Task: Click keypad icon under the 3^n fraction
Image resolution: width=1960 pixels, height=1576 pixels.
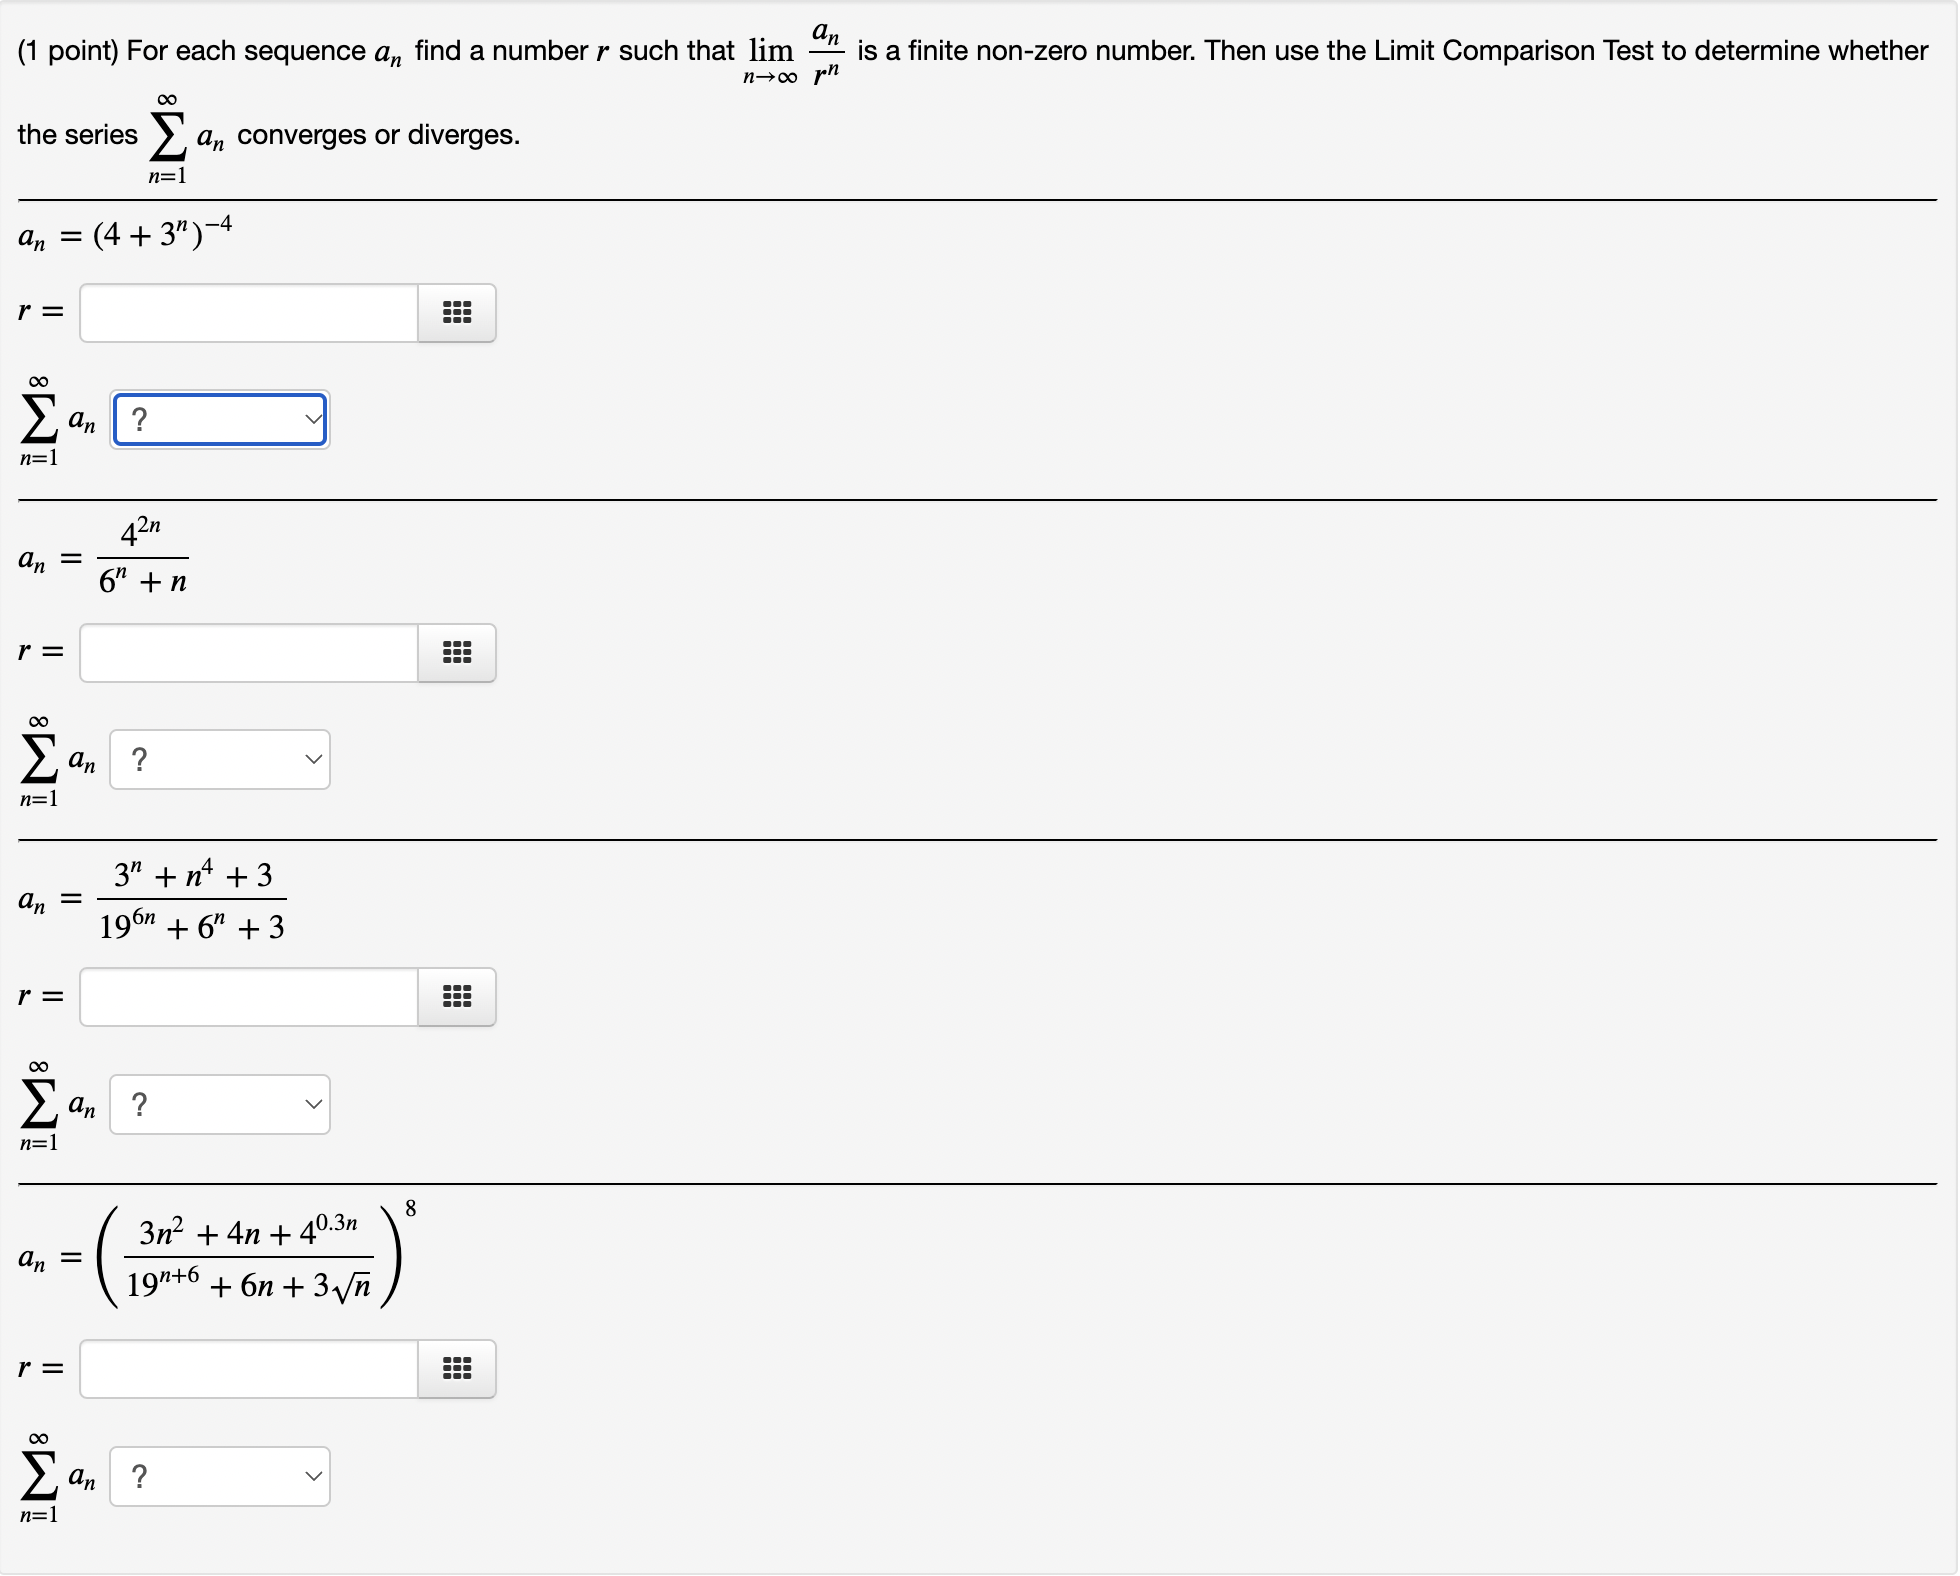Action: pyautogui.click(x=456, y=997)
